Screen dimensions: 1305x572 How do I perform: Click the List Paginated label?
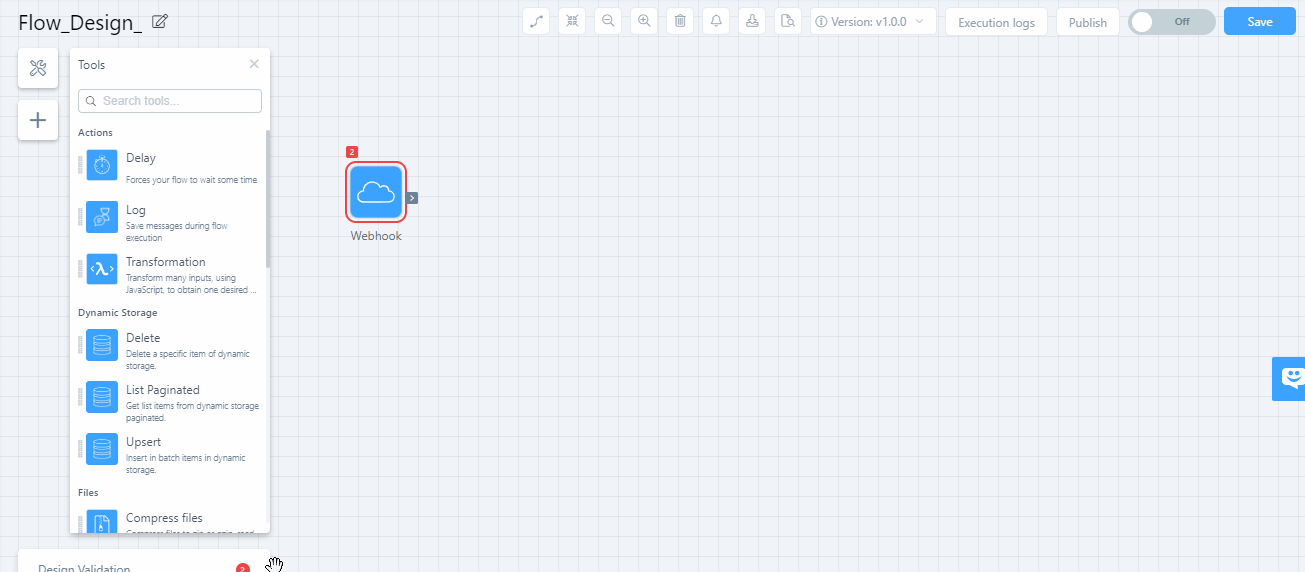point(163,390)
